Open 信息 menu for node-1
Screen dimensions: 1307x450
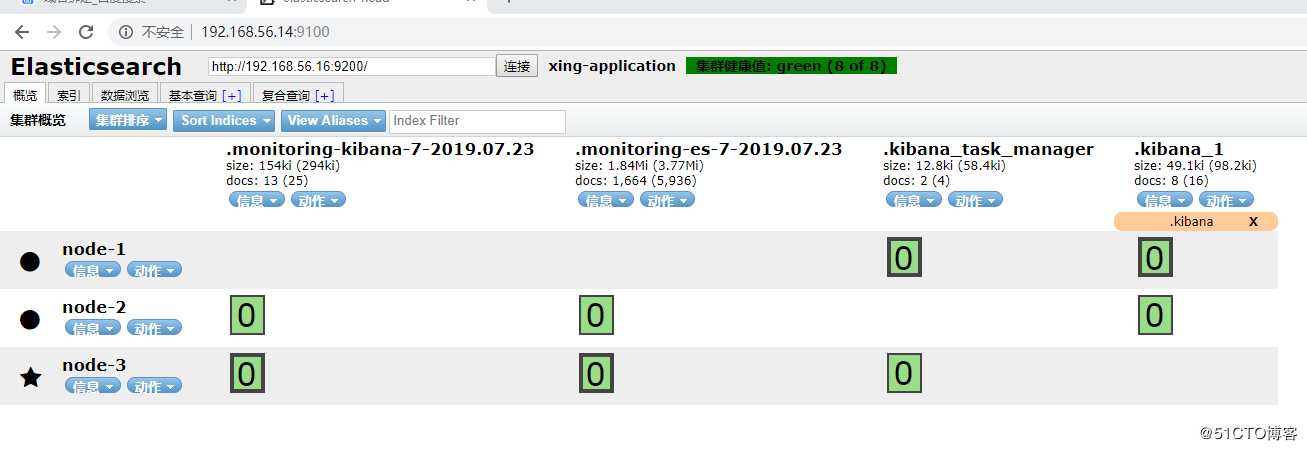(x=93, y=270)
